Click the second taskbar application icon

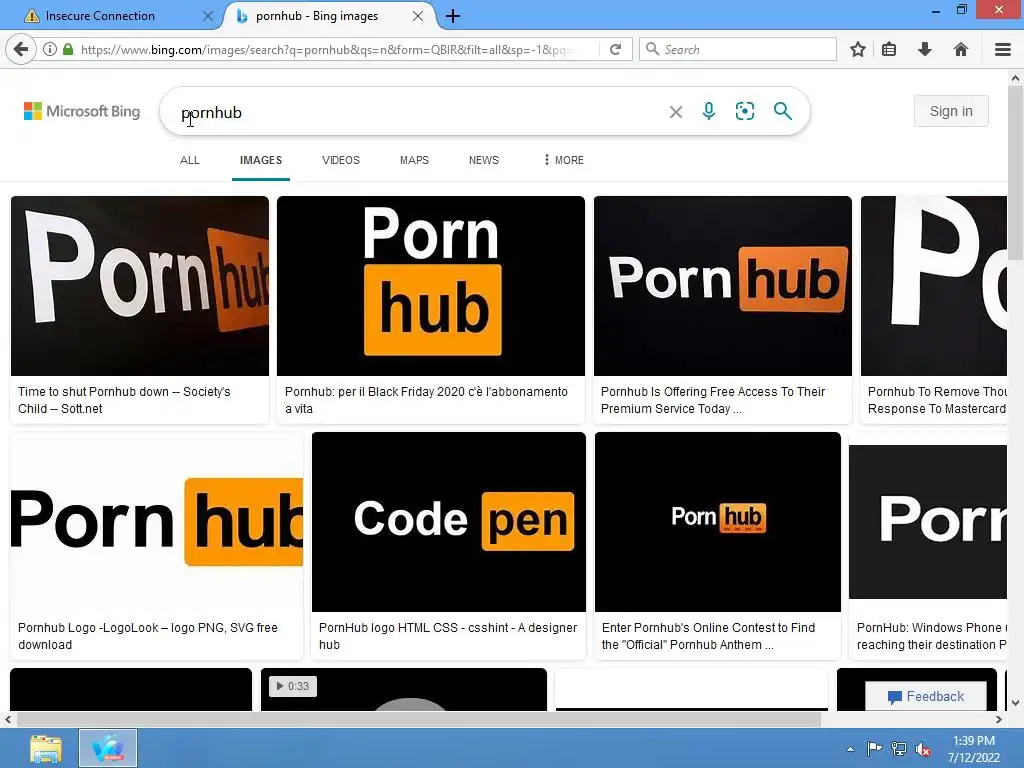click(108, 748)
